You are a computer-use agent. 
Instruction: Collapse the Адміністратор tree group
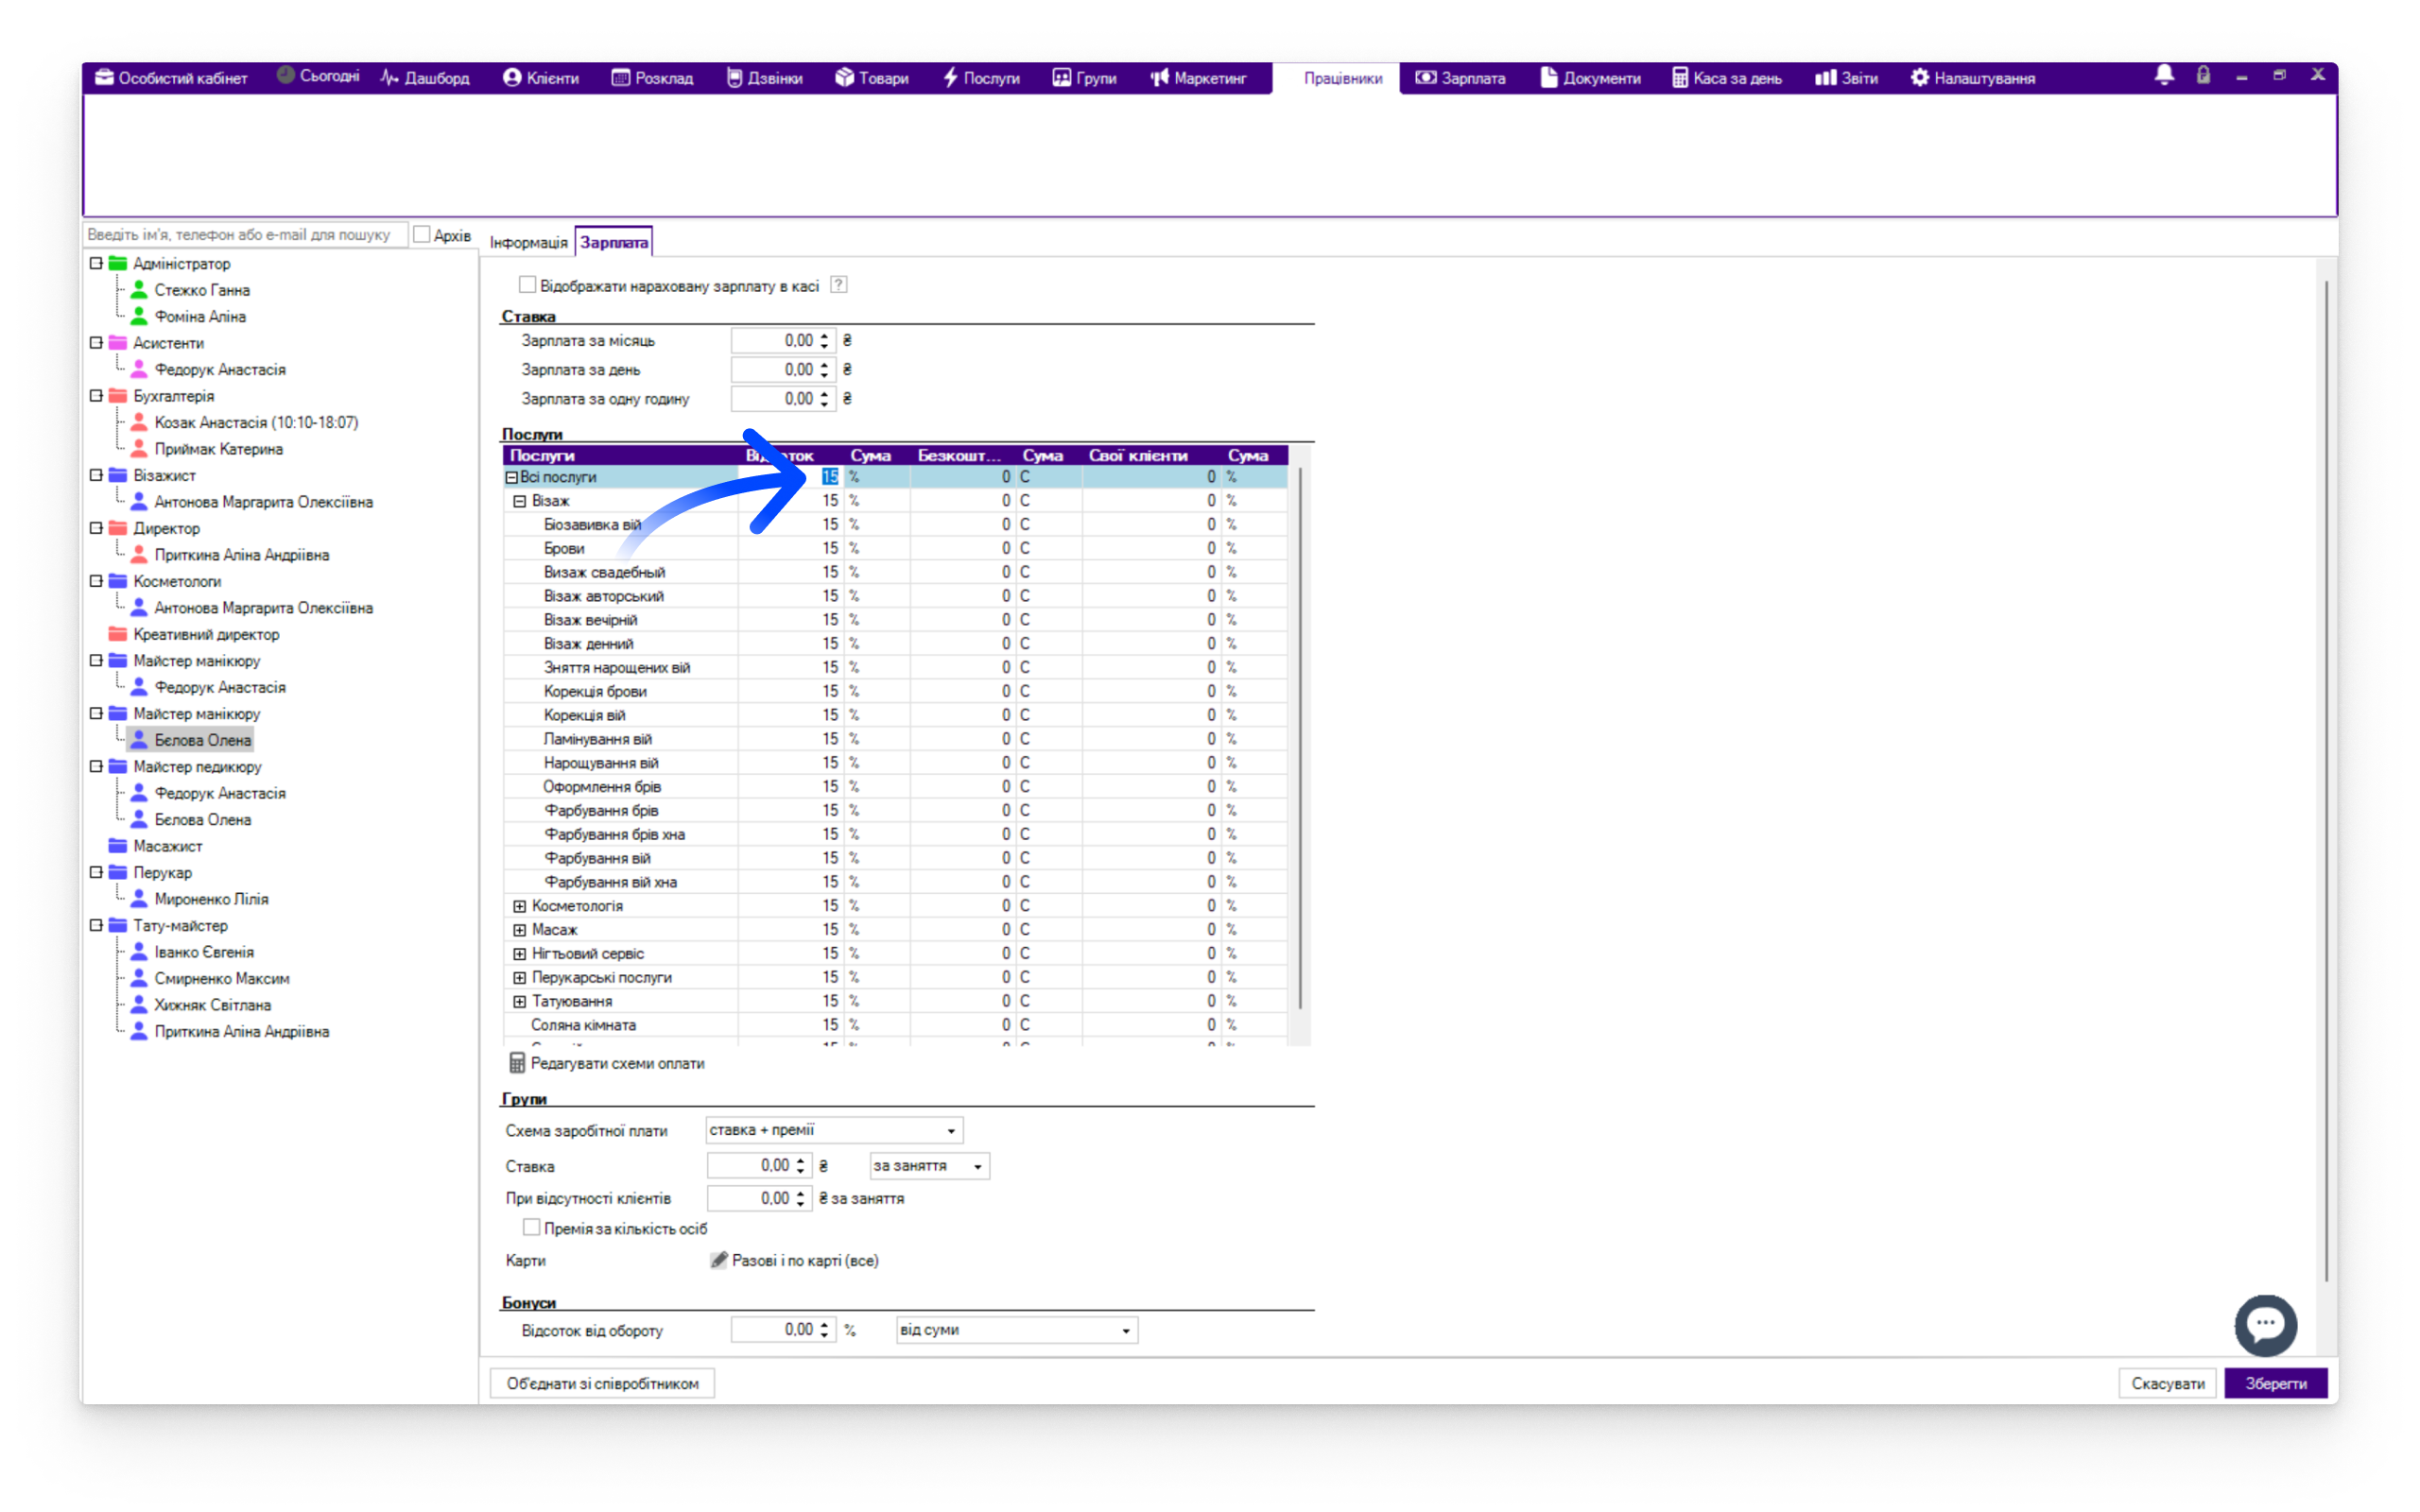[x=96, y=263]
